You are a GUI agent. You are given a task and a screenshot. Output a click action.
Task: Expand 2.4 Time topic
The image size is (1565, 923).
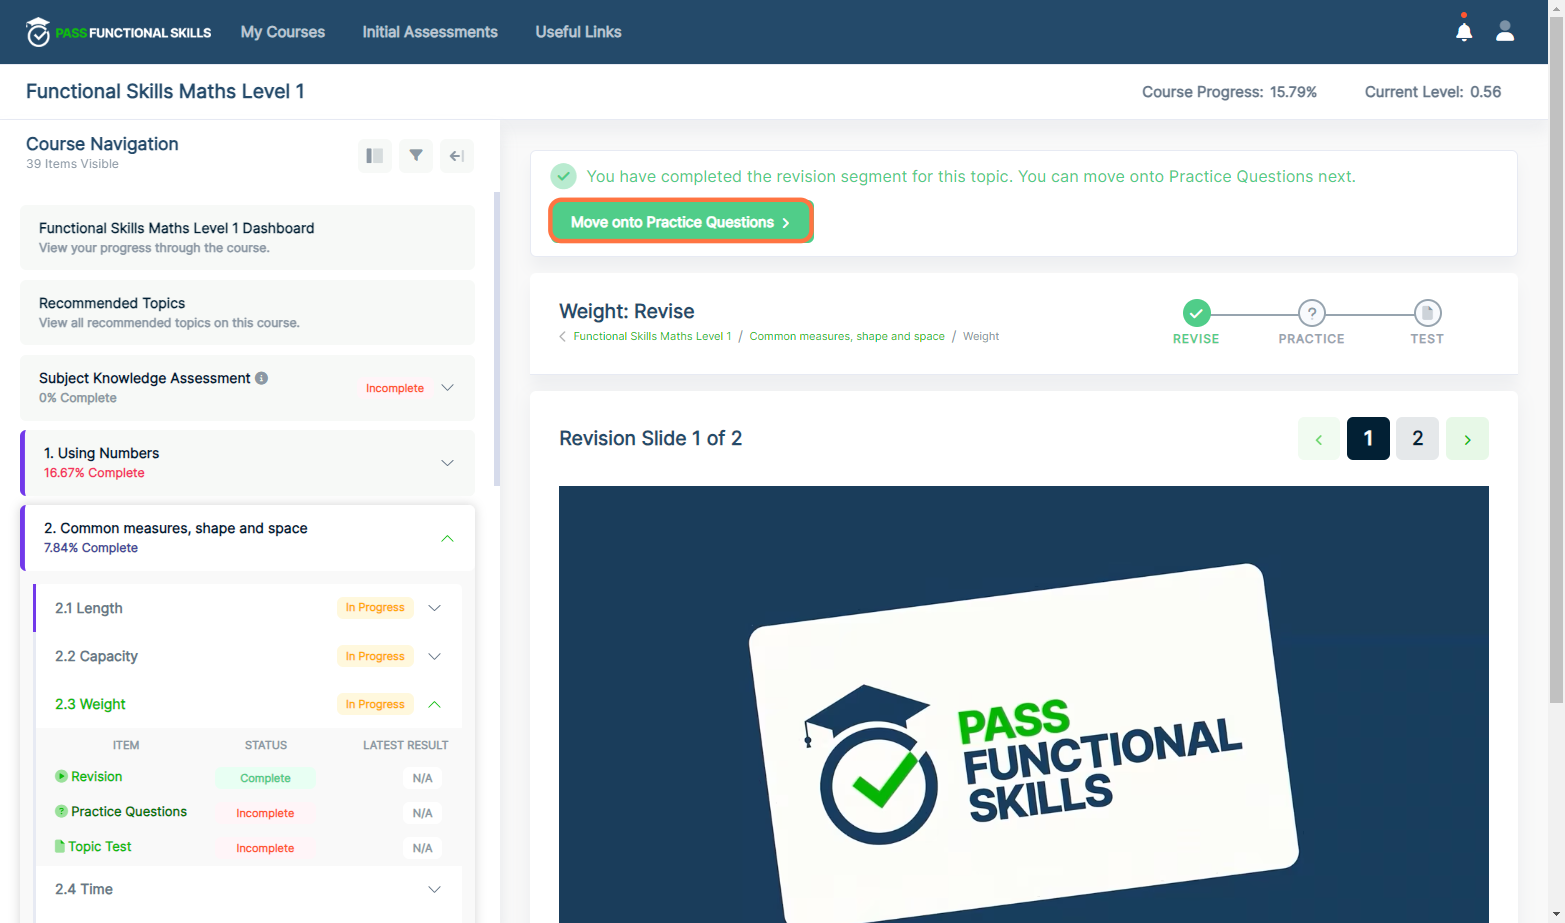435,889
